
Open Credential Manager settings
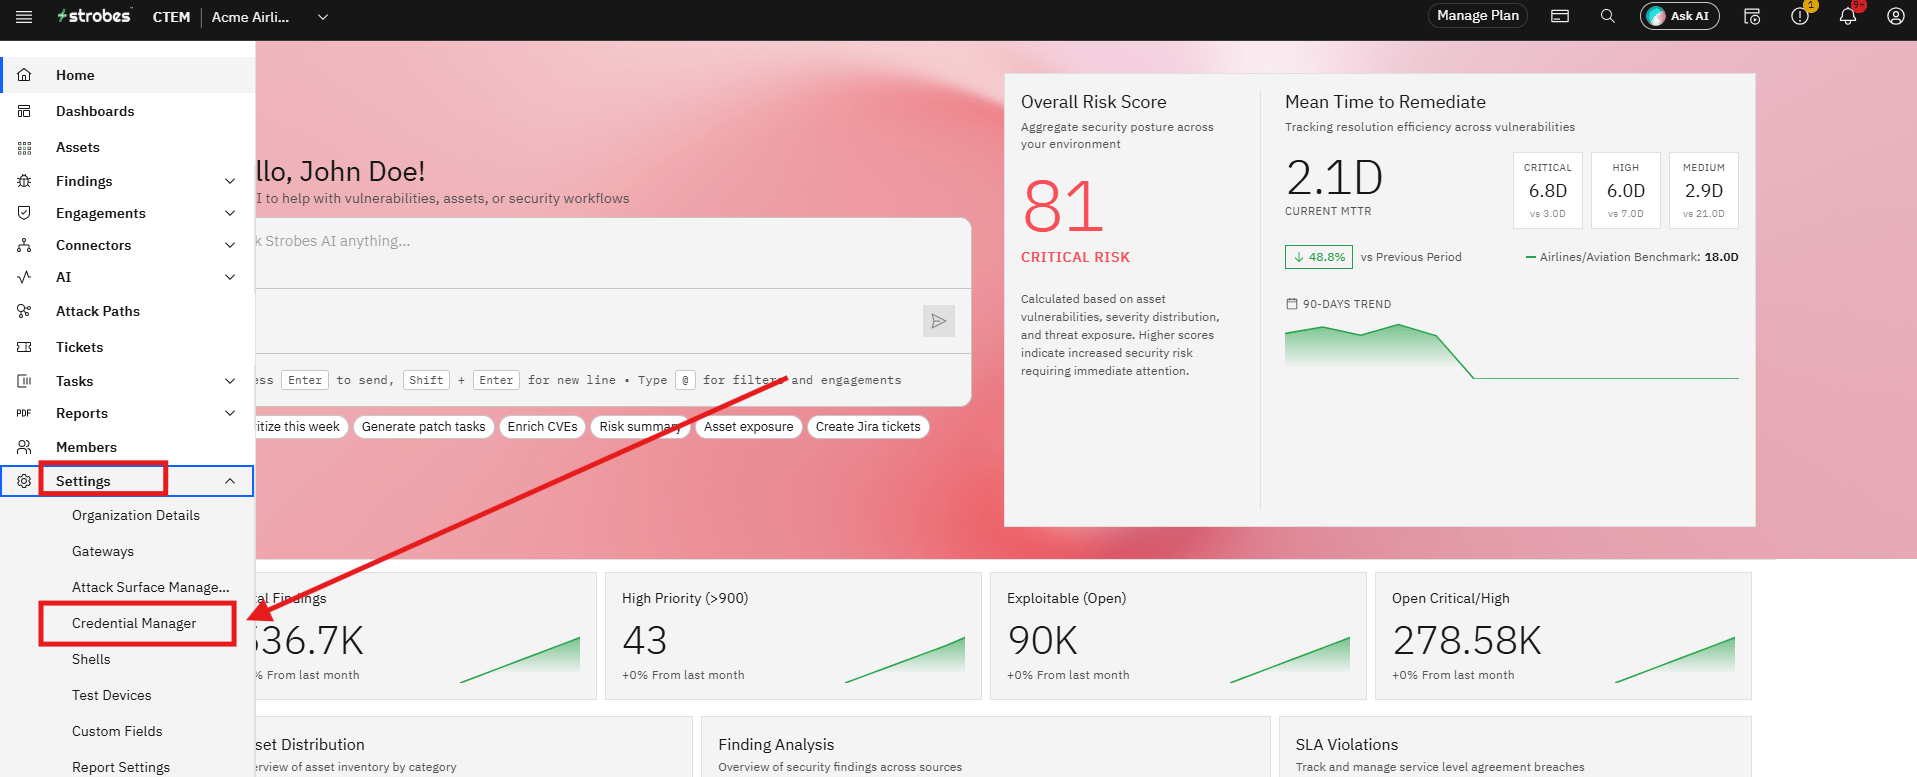point(134,623)
